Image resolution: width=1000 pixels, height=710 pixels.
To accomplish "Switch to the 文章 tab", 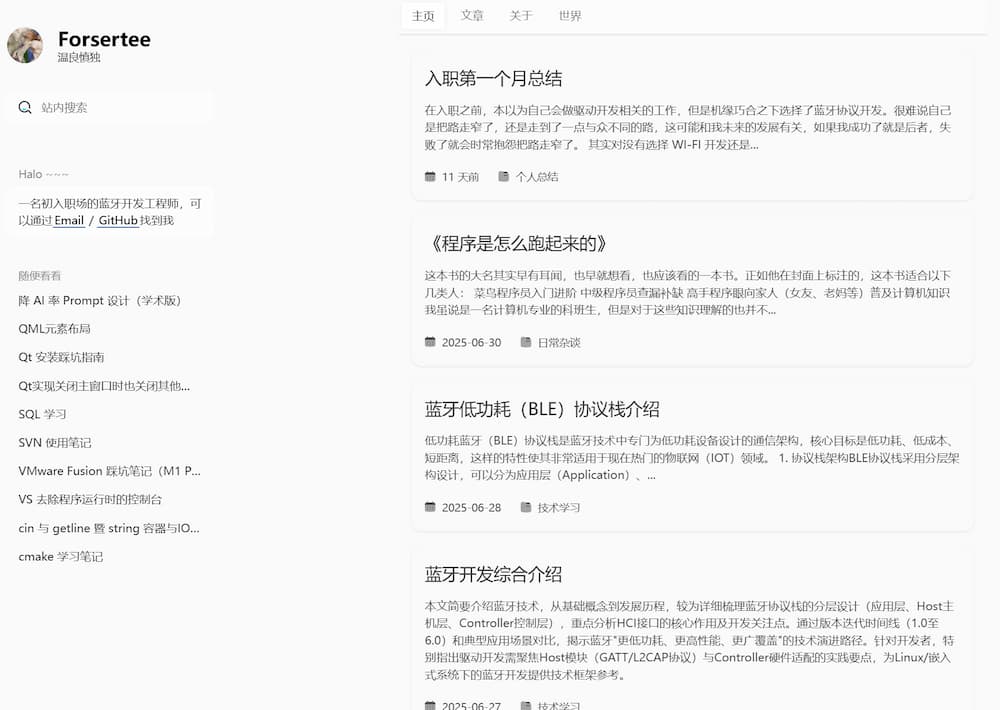I will 472,16.
